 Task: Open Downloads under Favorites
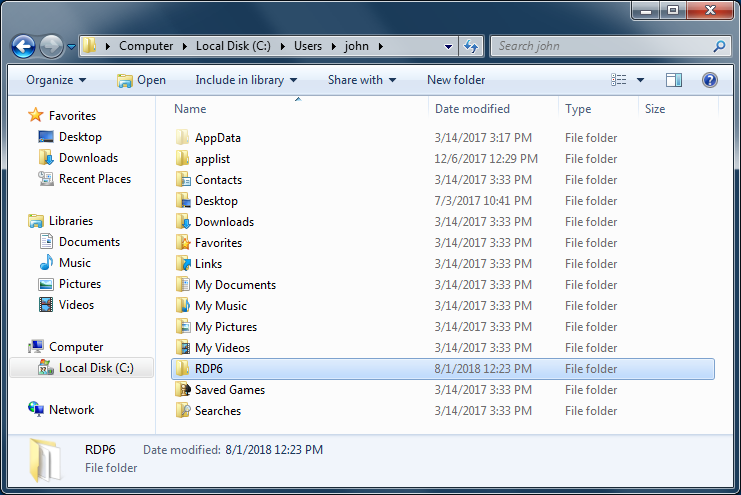[88, 158]
